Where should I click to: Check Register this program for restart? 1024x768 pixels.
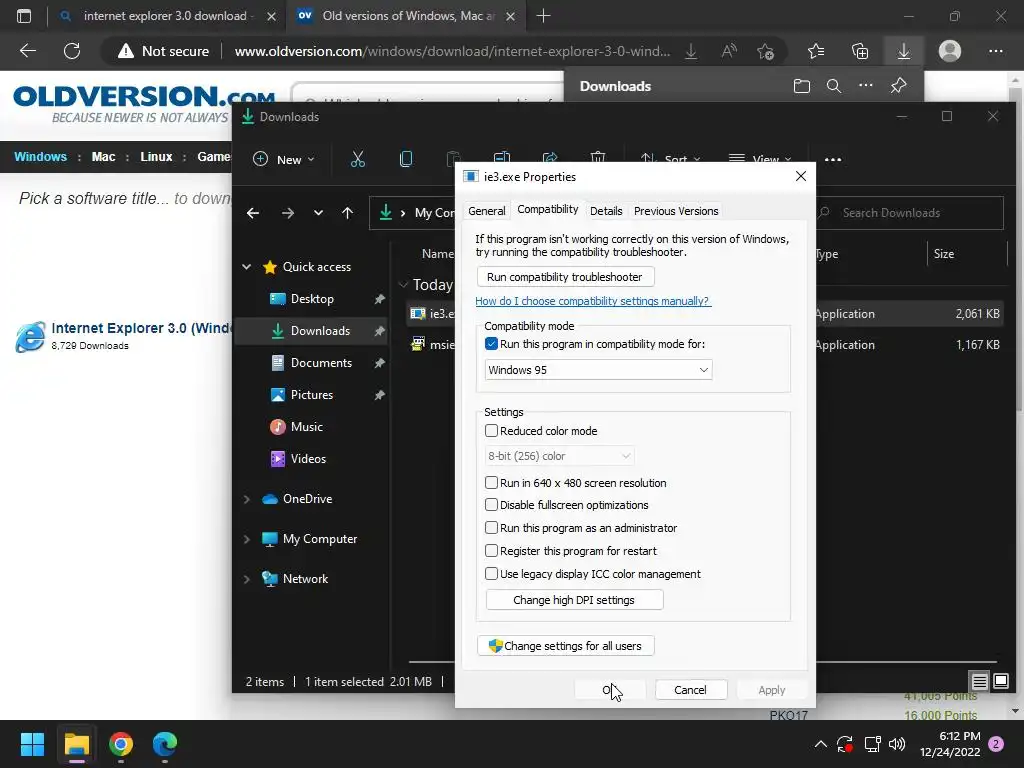tap(492, 551)
